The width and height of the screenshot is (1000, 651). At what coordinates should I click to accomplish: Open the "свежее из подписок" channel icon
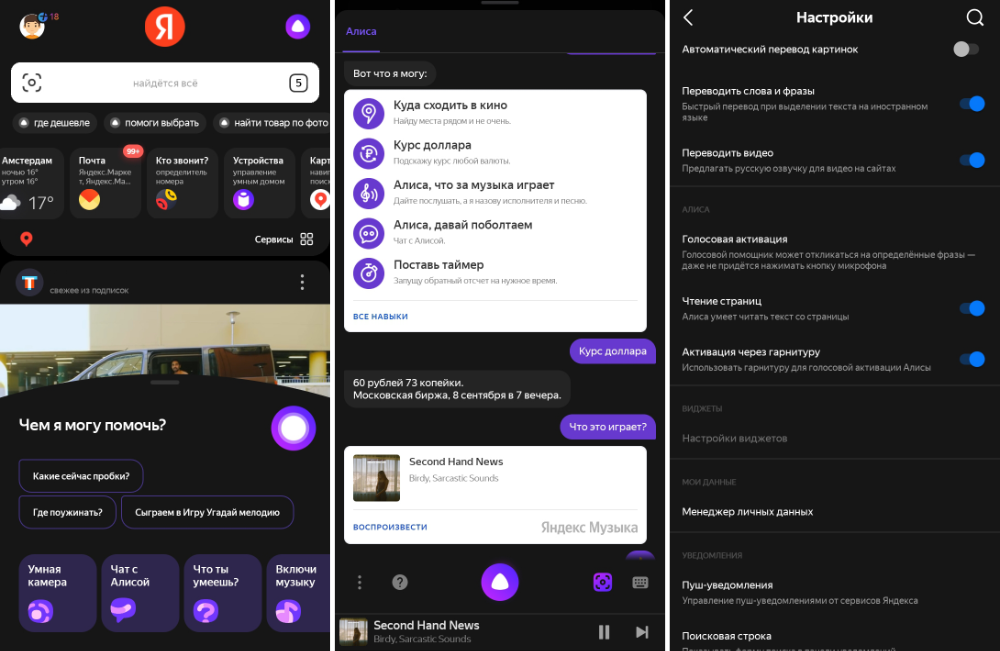tap(29, 282)
